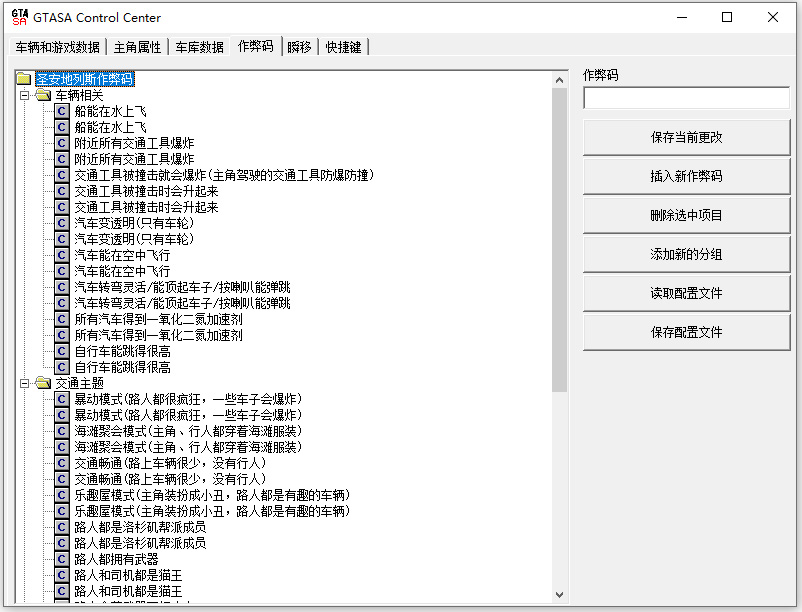Select the lower 交通畅通 text
The width and height of the screenshot is (802, 612).
click(x=170, y=479)
